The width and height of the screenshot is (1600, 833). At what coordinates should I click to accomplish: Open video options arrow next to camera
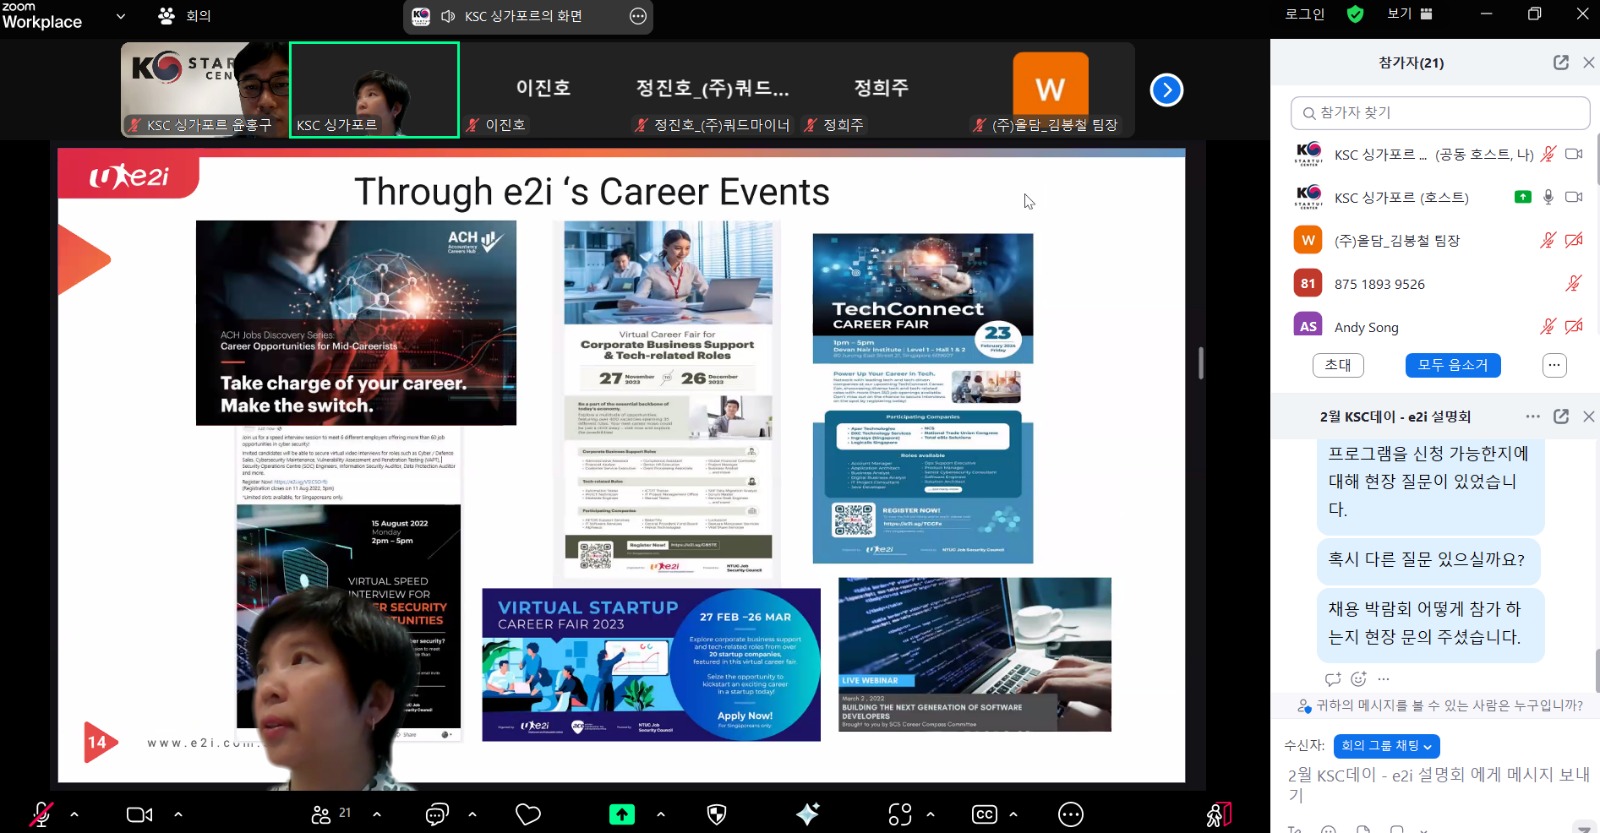click(x=178, y=815)
